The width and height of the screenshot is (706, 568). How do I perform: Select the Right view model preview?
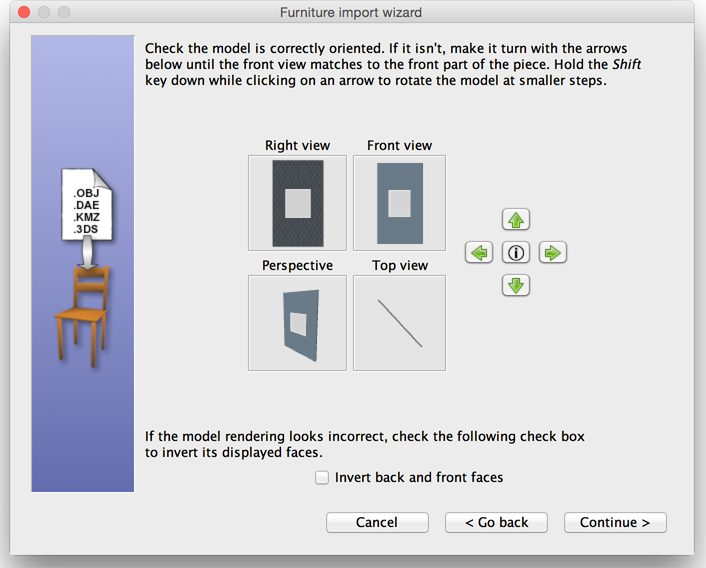(x=297, y=203)
